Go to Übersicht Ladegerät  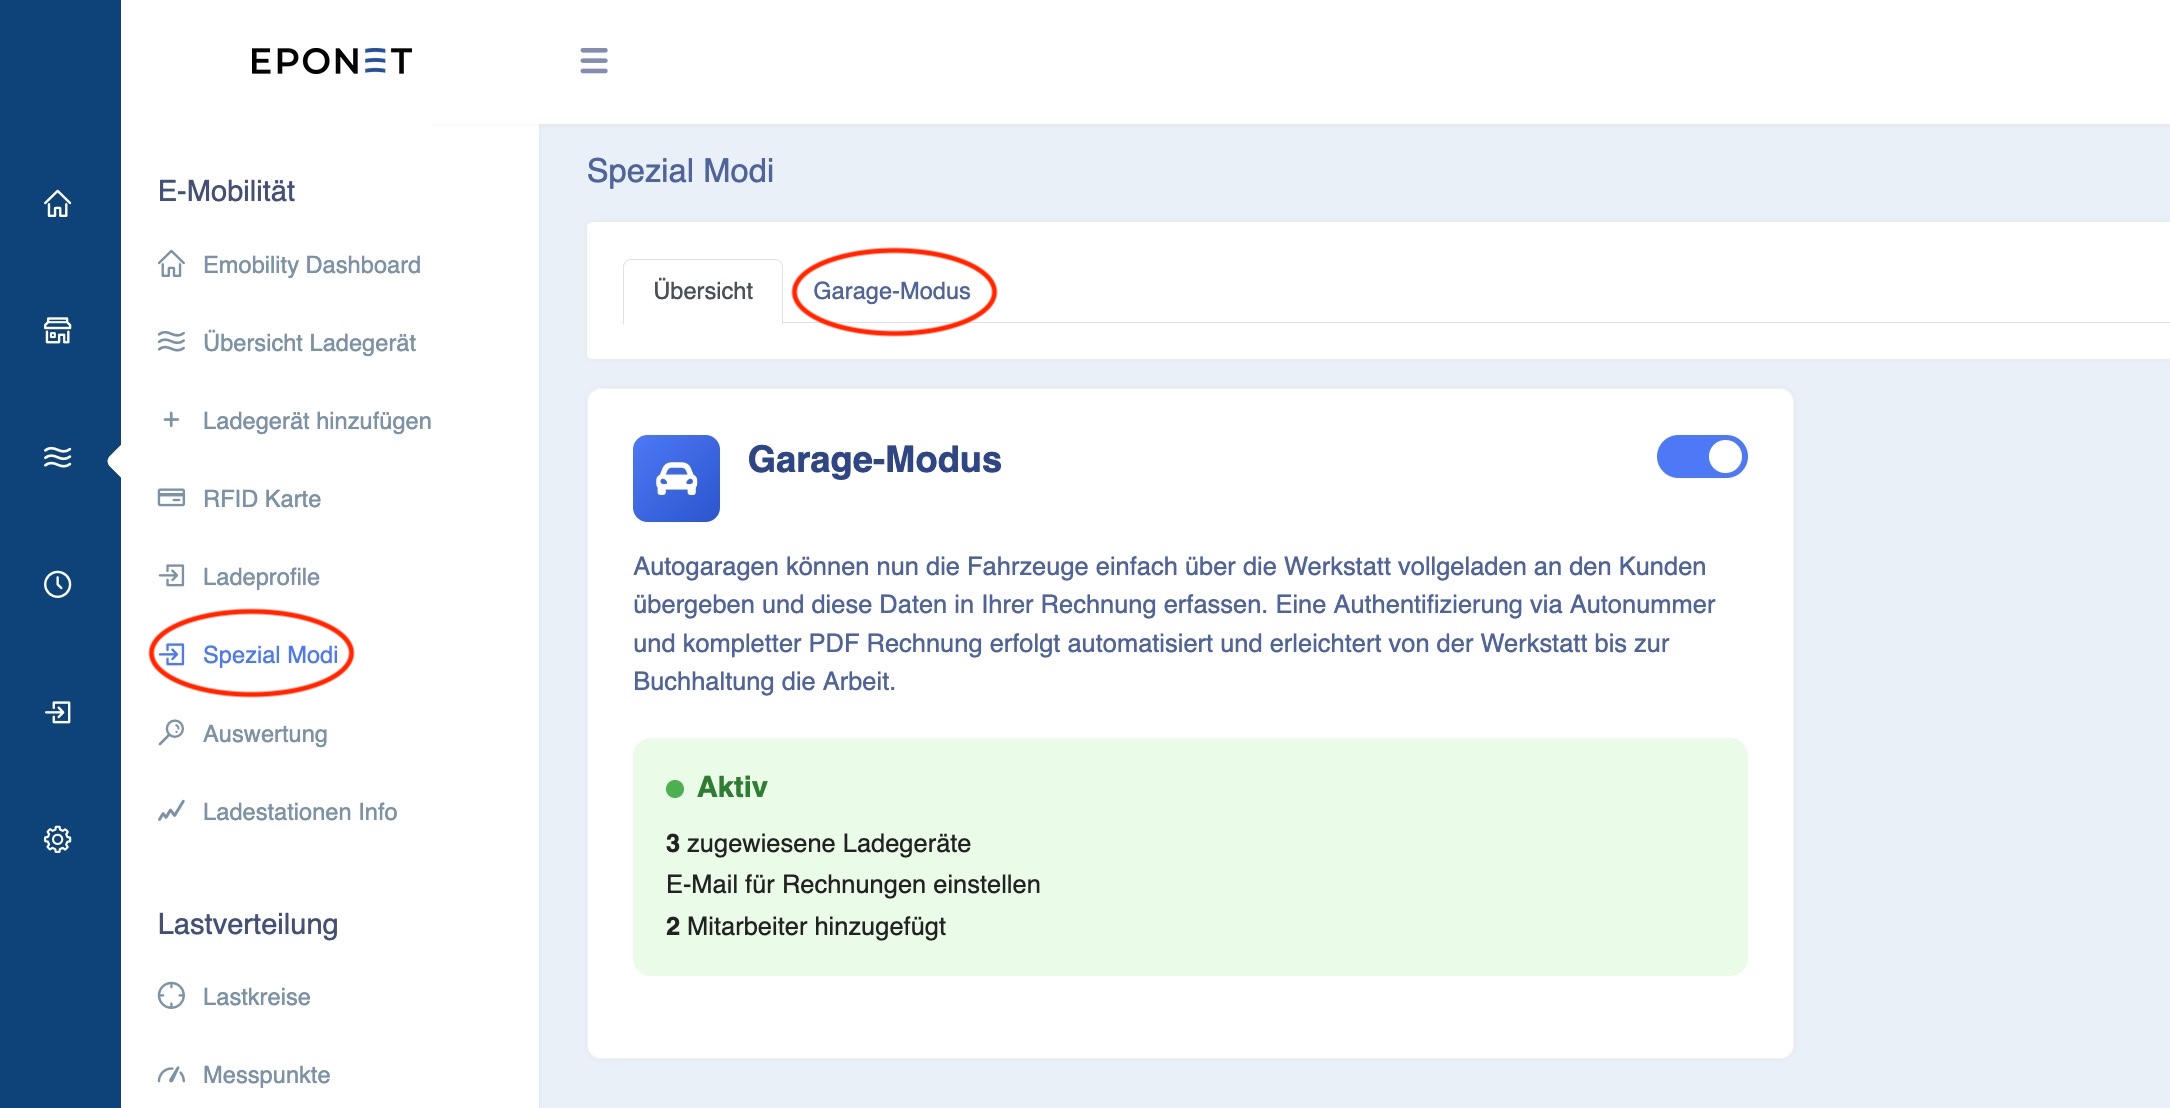(x=309, y=343)
